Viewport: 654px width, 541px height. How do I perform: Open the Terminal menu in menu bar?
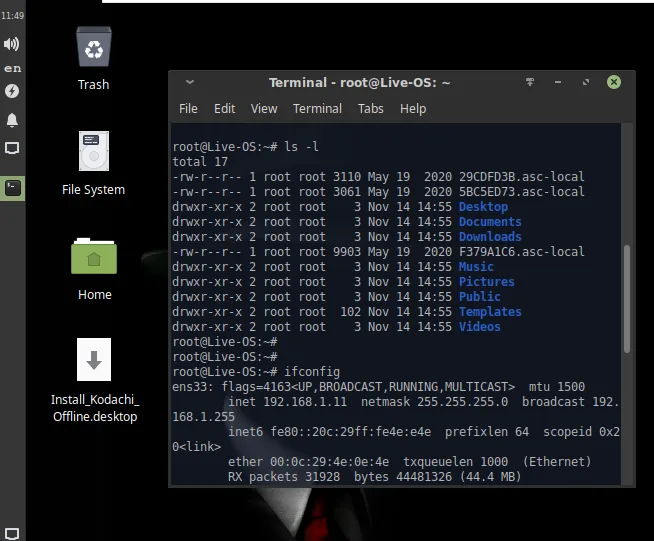[x=317, y=108]
